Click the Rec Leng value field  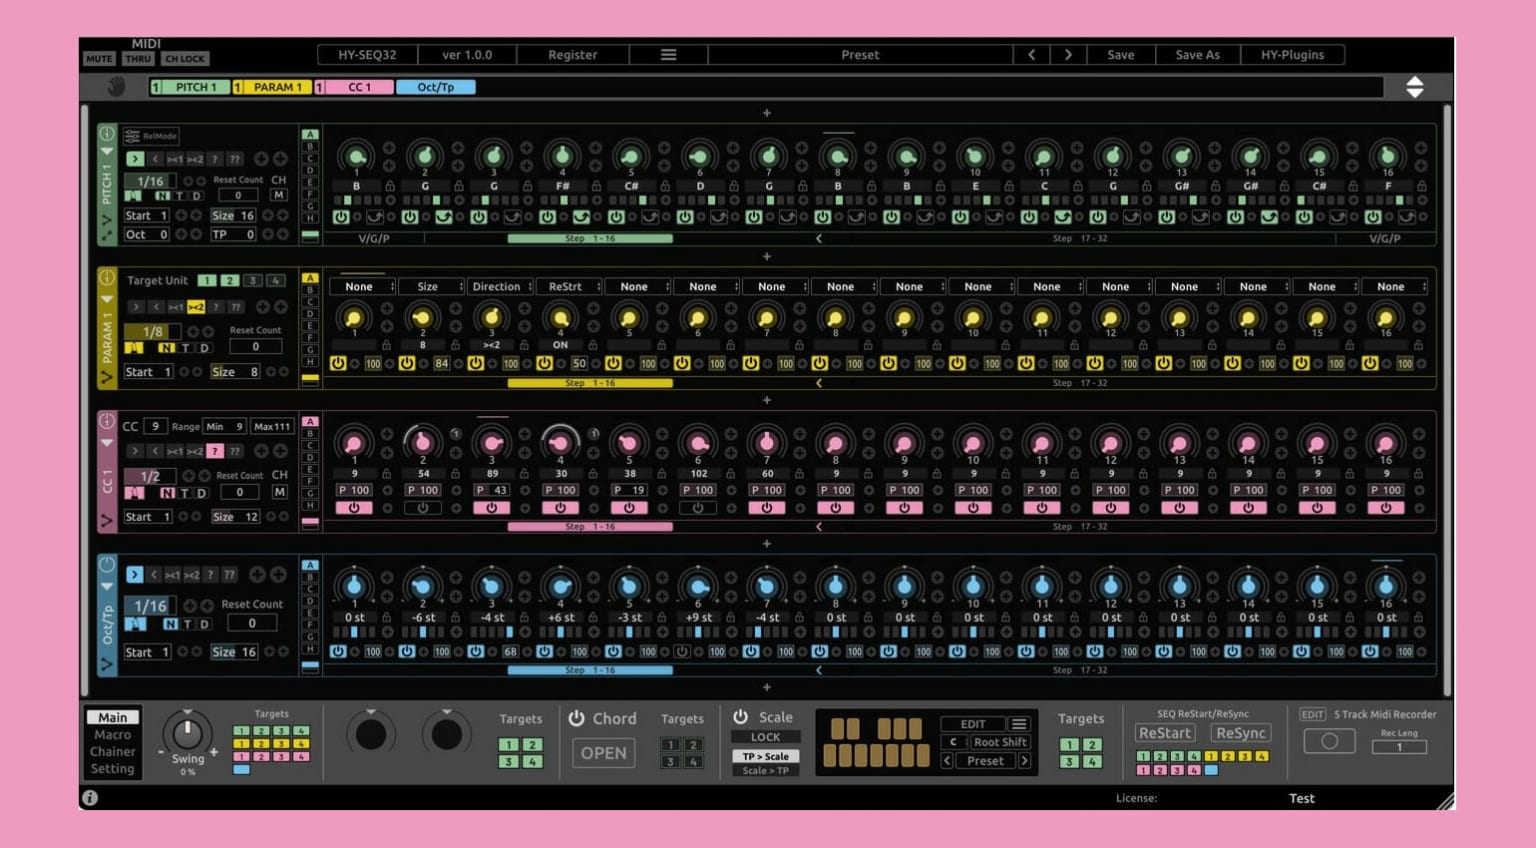pyautogui.click(x=1398, y=747)
